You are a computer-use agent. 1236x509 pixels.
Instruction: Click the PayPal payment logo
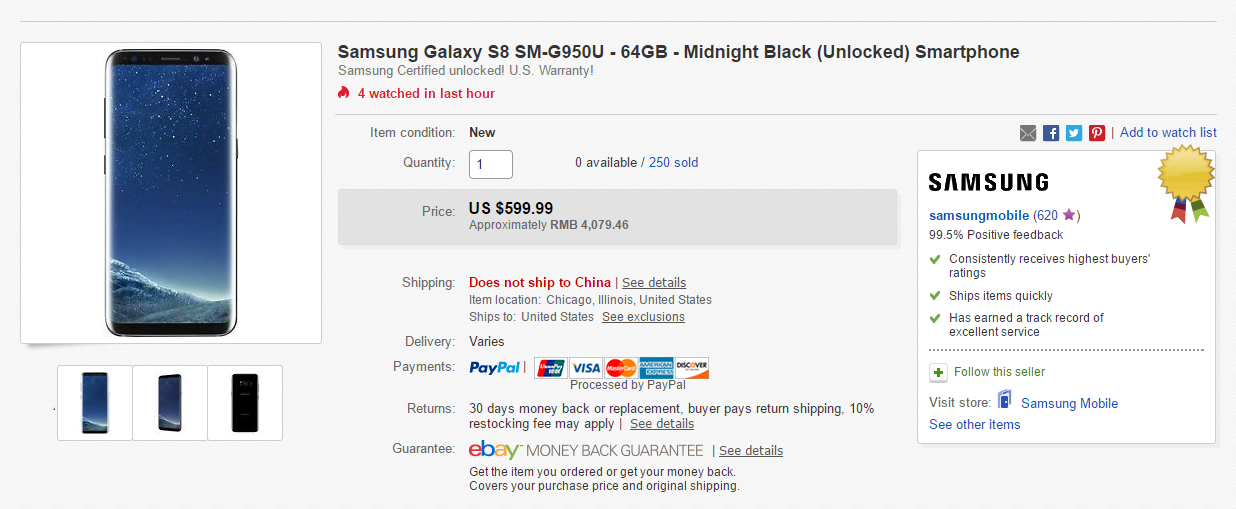495,367
